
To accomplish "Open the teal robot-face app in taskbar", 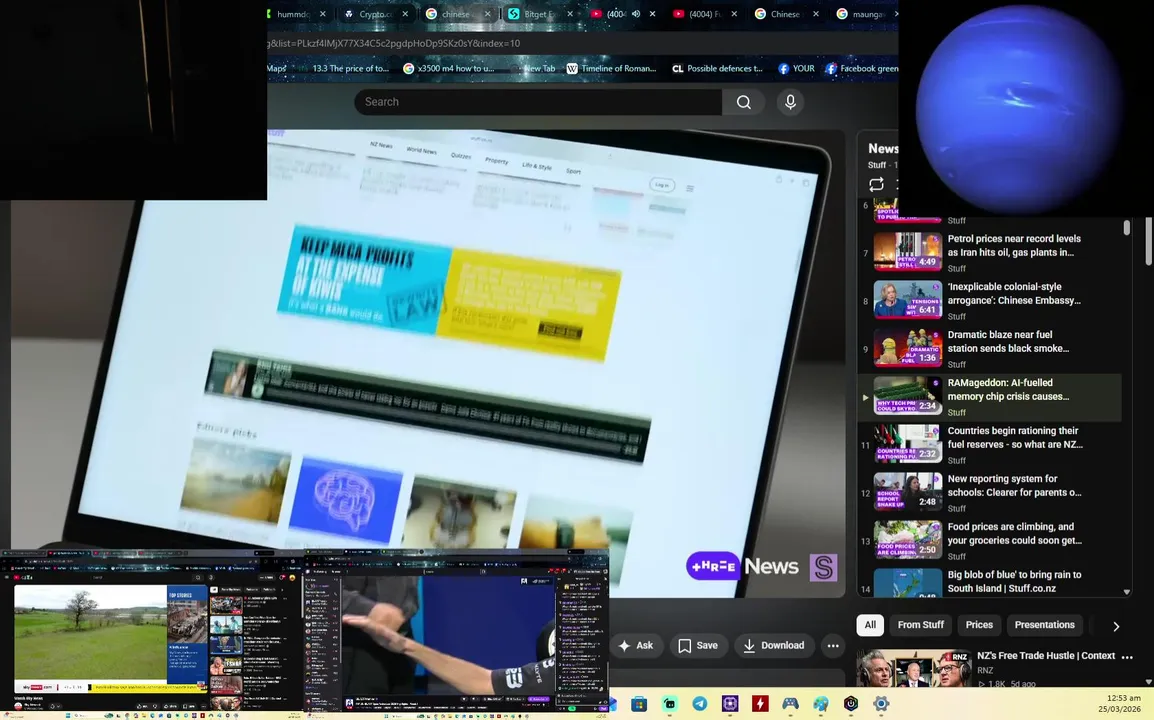I will pos(670,705).
